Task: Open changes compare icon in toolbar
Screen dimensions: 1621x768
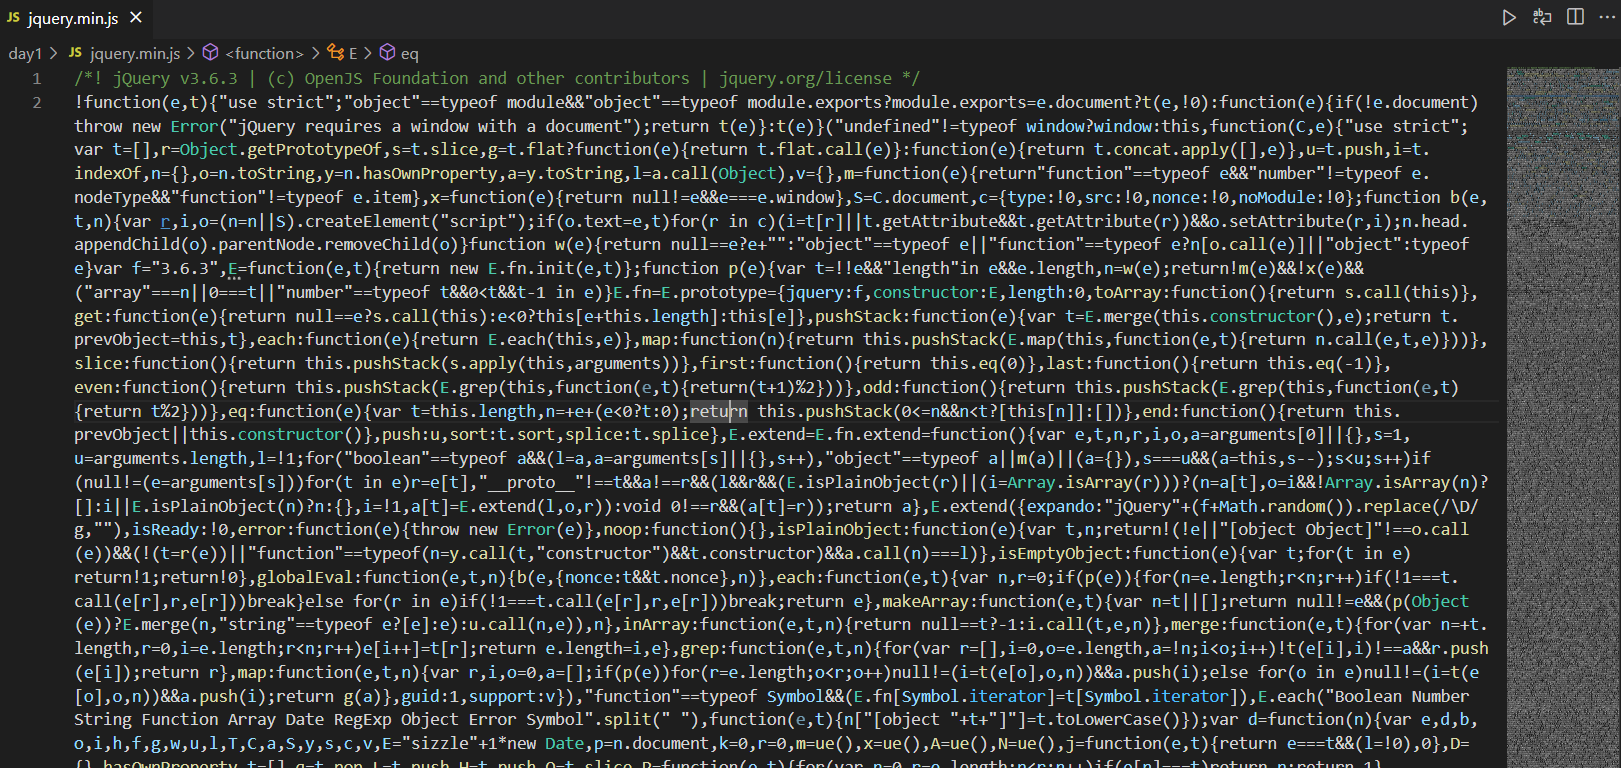Action: point(1542,18)
